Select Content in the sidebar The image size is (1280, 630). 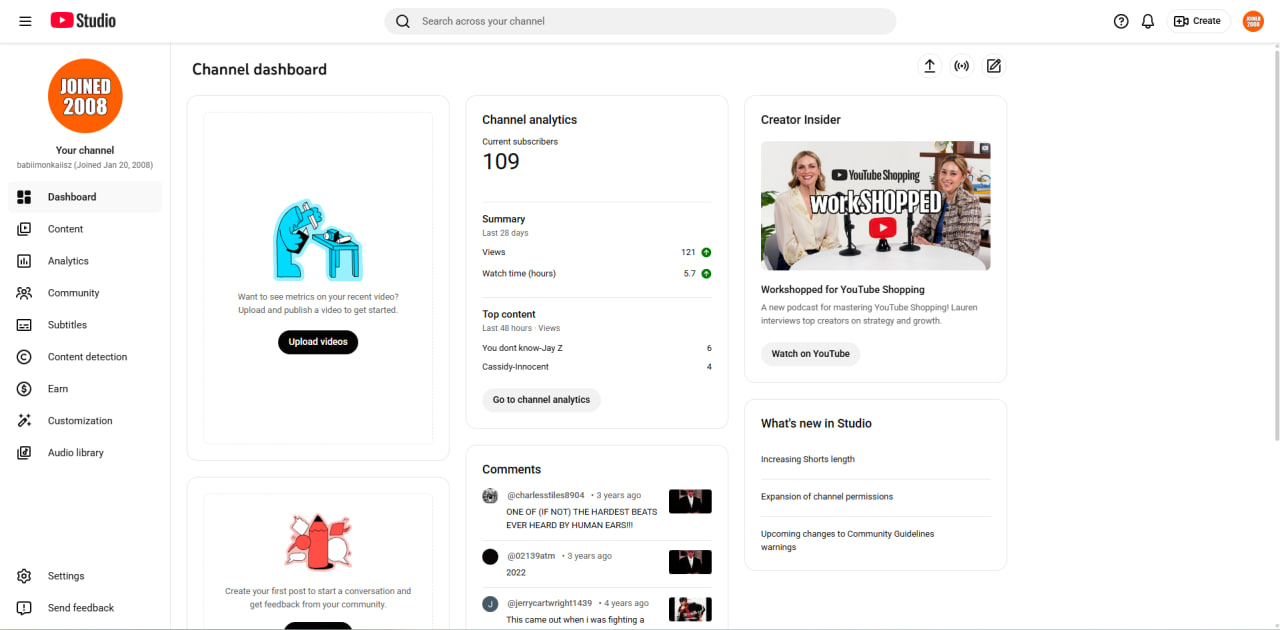pyautogui.click(x=85, y=229)
